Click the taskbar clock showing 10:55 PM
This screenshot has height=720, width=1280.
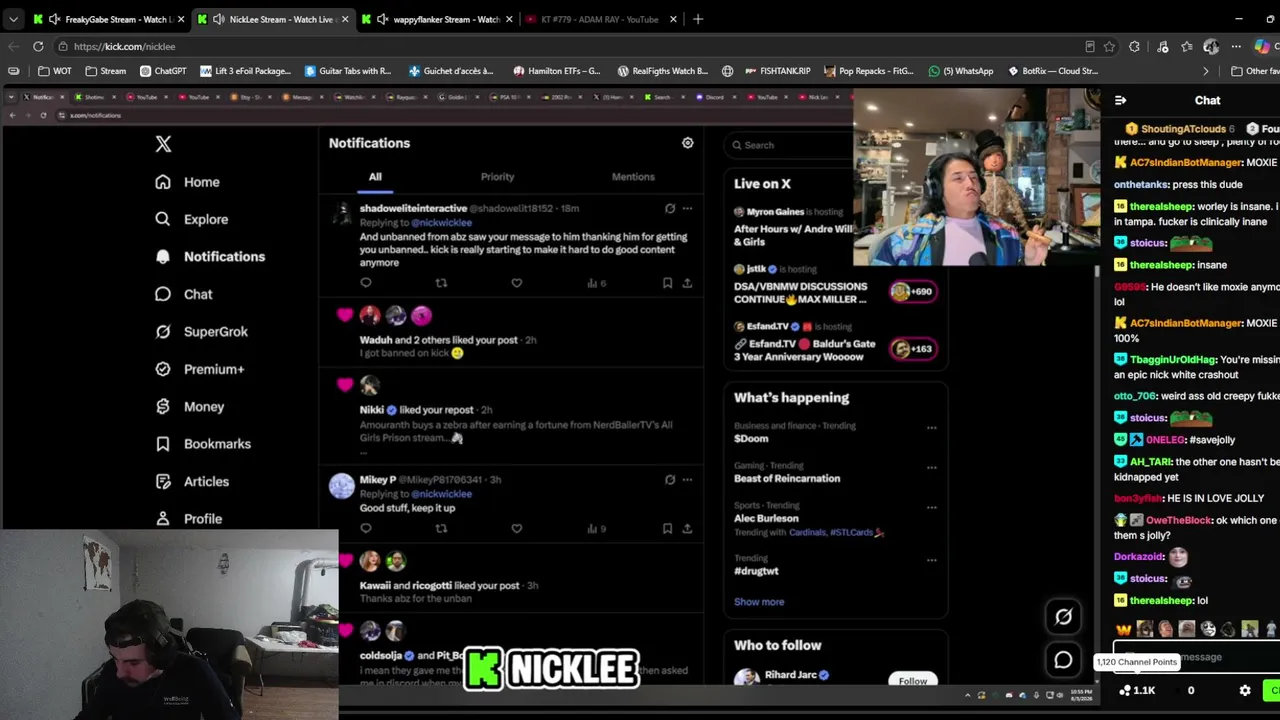(x=1082, y=694)
